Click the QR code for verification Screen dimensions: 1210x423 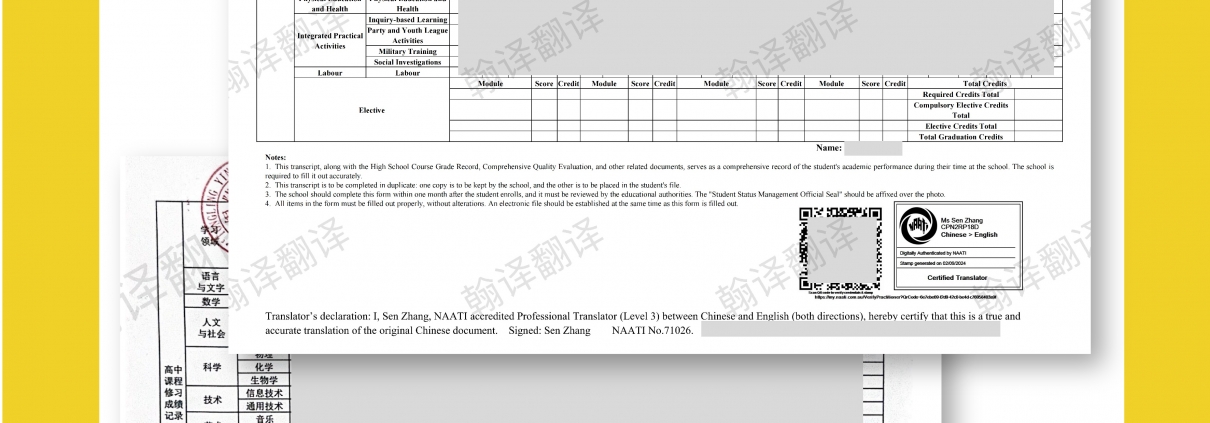840,246
